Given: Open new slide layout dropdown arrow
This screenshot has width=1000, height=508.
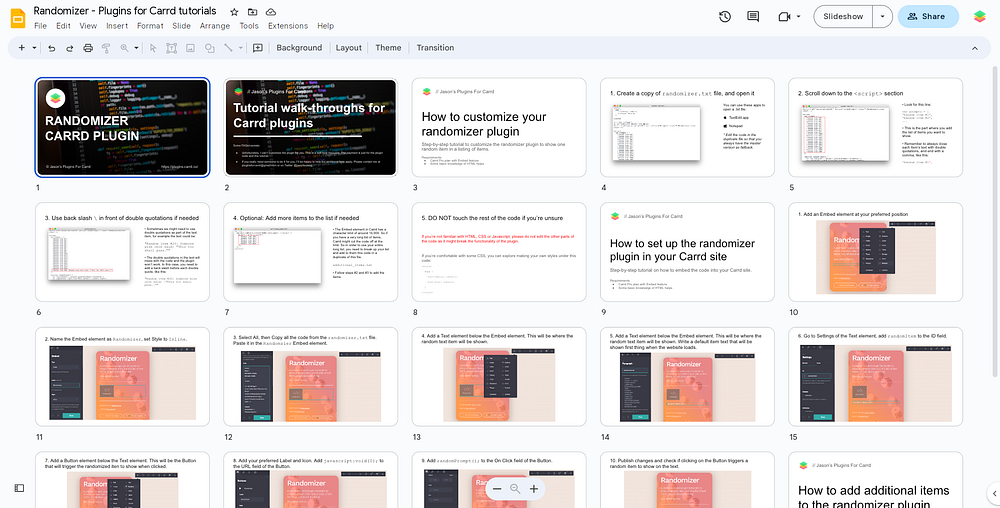Looking at the screenshot, I should (34, 48).
